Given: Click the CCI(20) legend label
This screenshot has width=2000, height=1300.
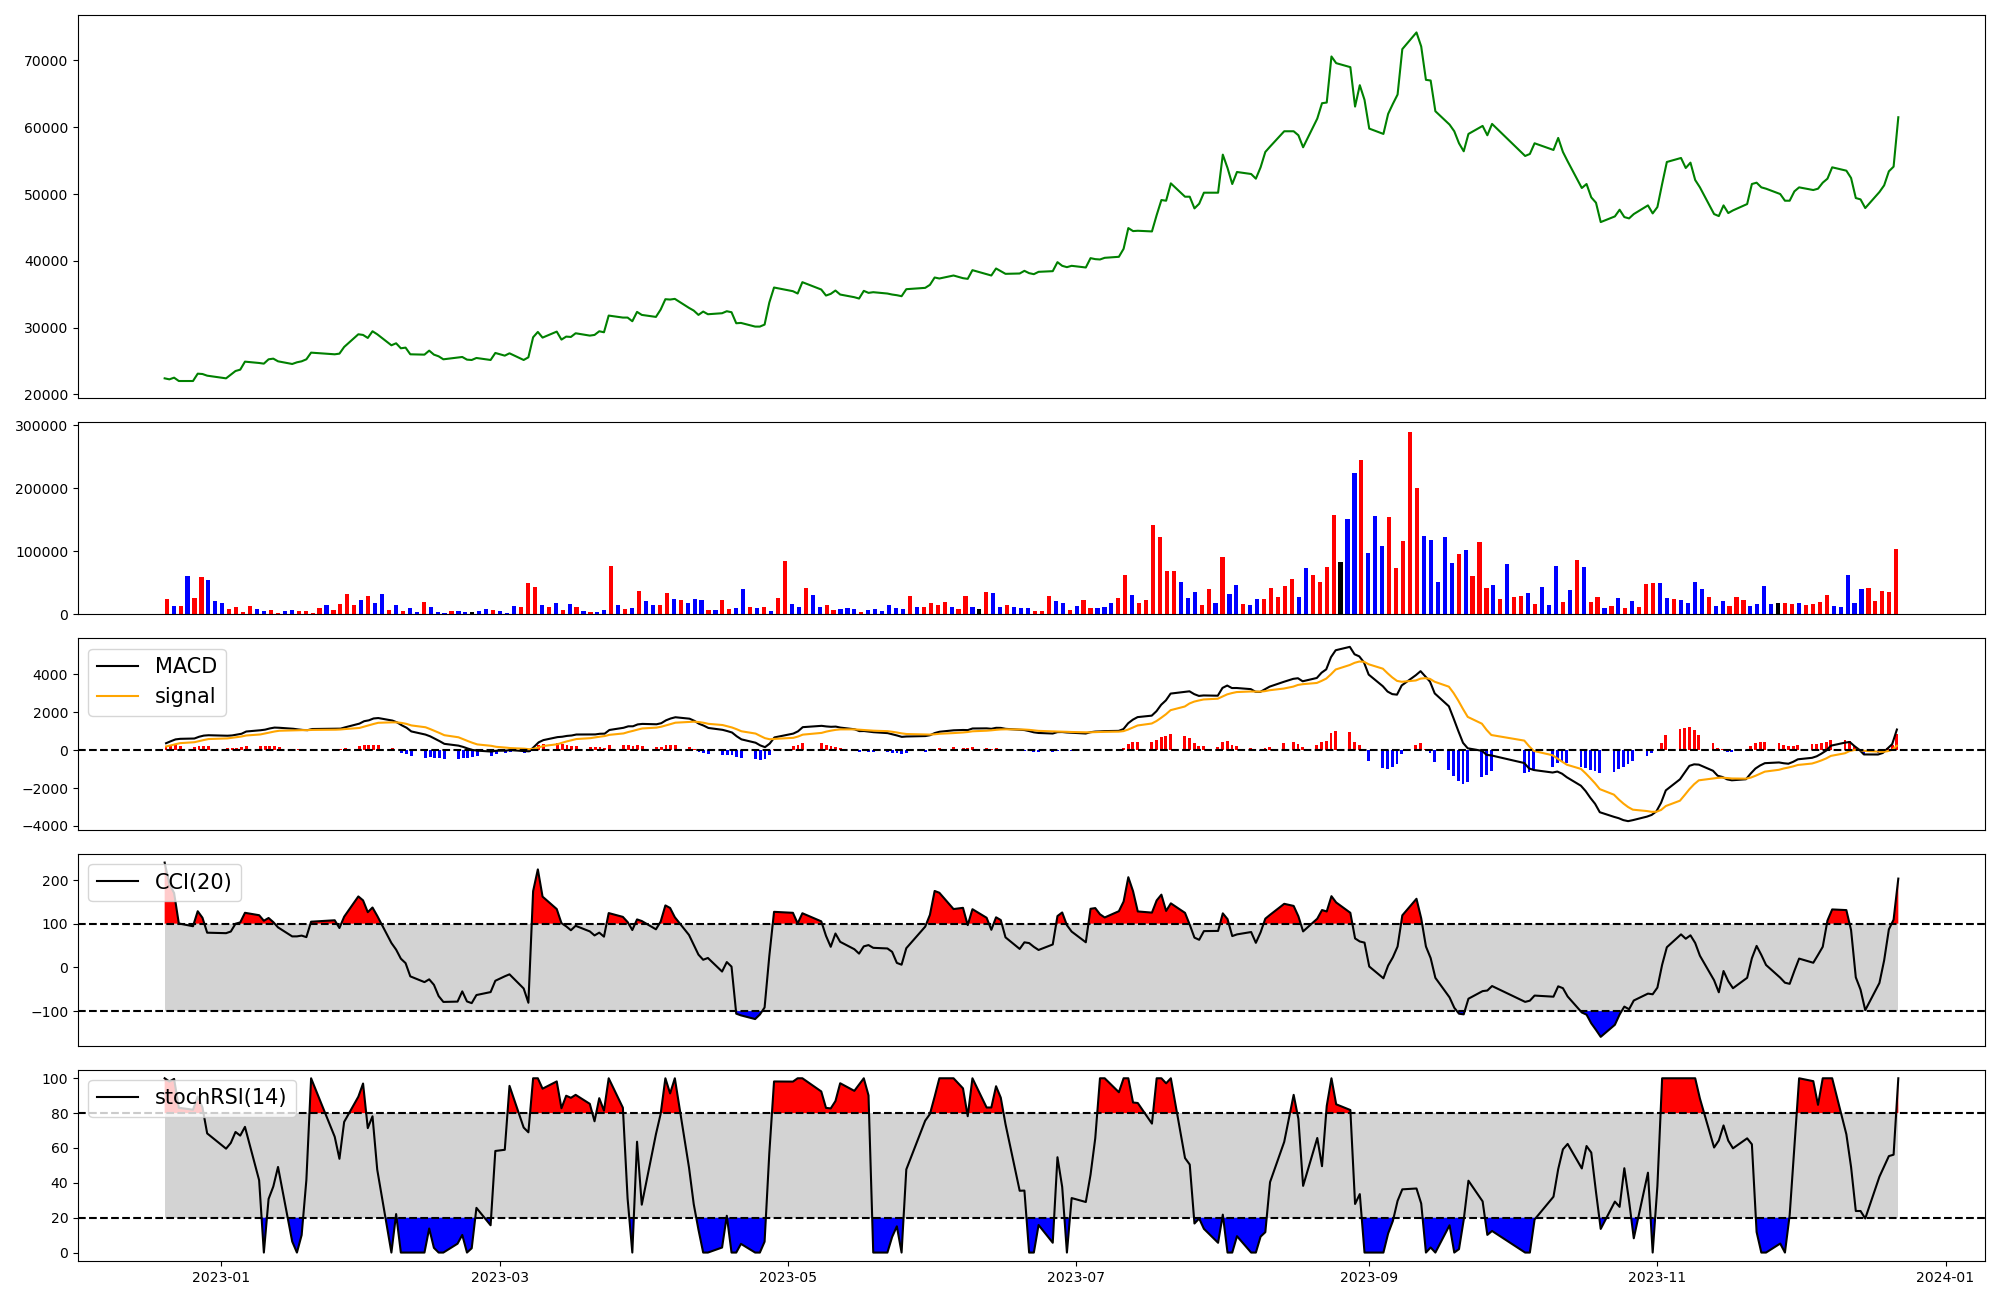Looking at the screenshot, I should [x=193, y=882].
